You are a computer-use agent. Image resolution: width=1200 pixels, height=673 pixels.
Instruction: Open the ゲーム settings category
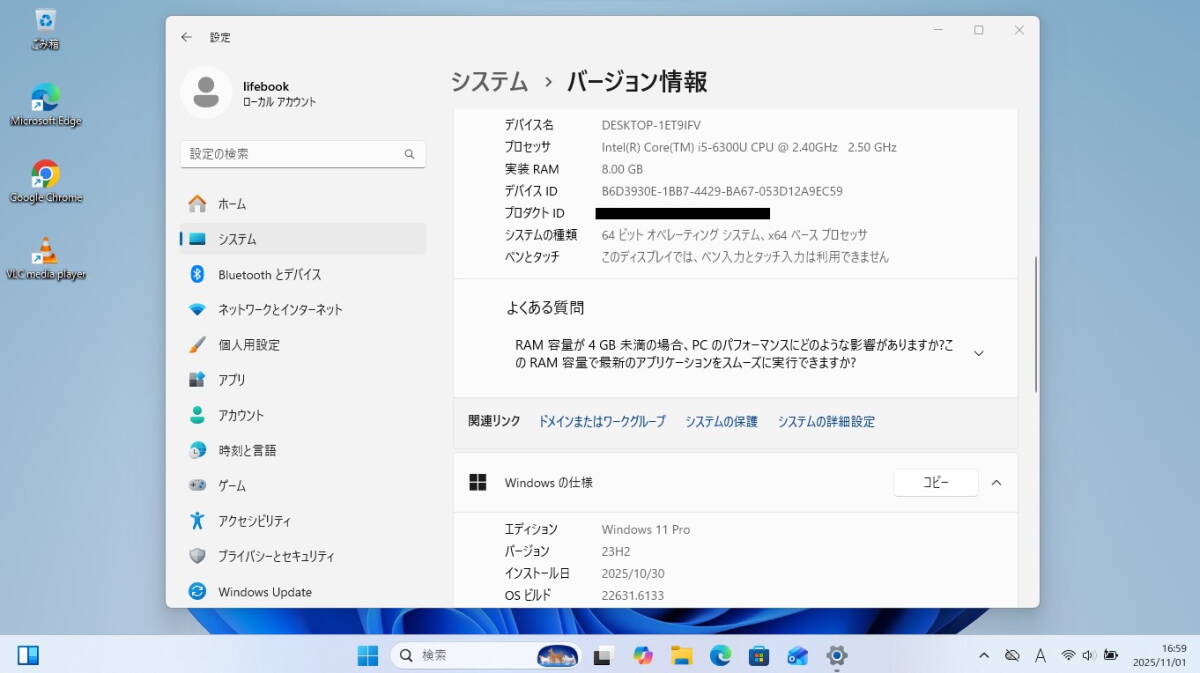(x=232, y=486)
